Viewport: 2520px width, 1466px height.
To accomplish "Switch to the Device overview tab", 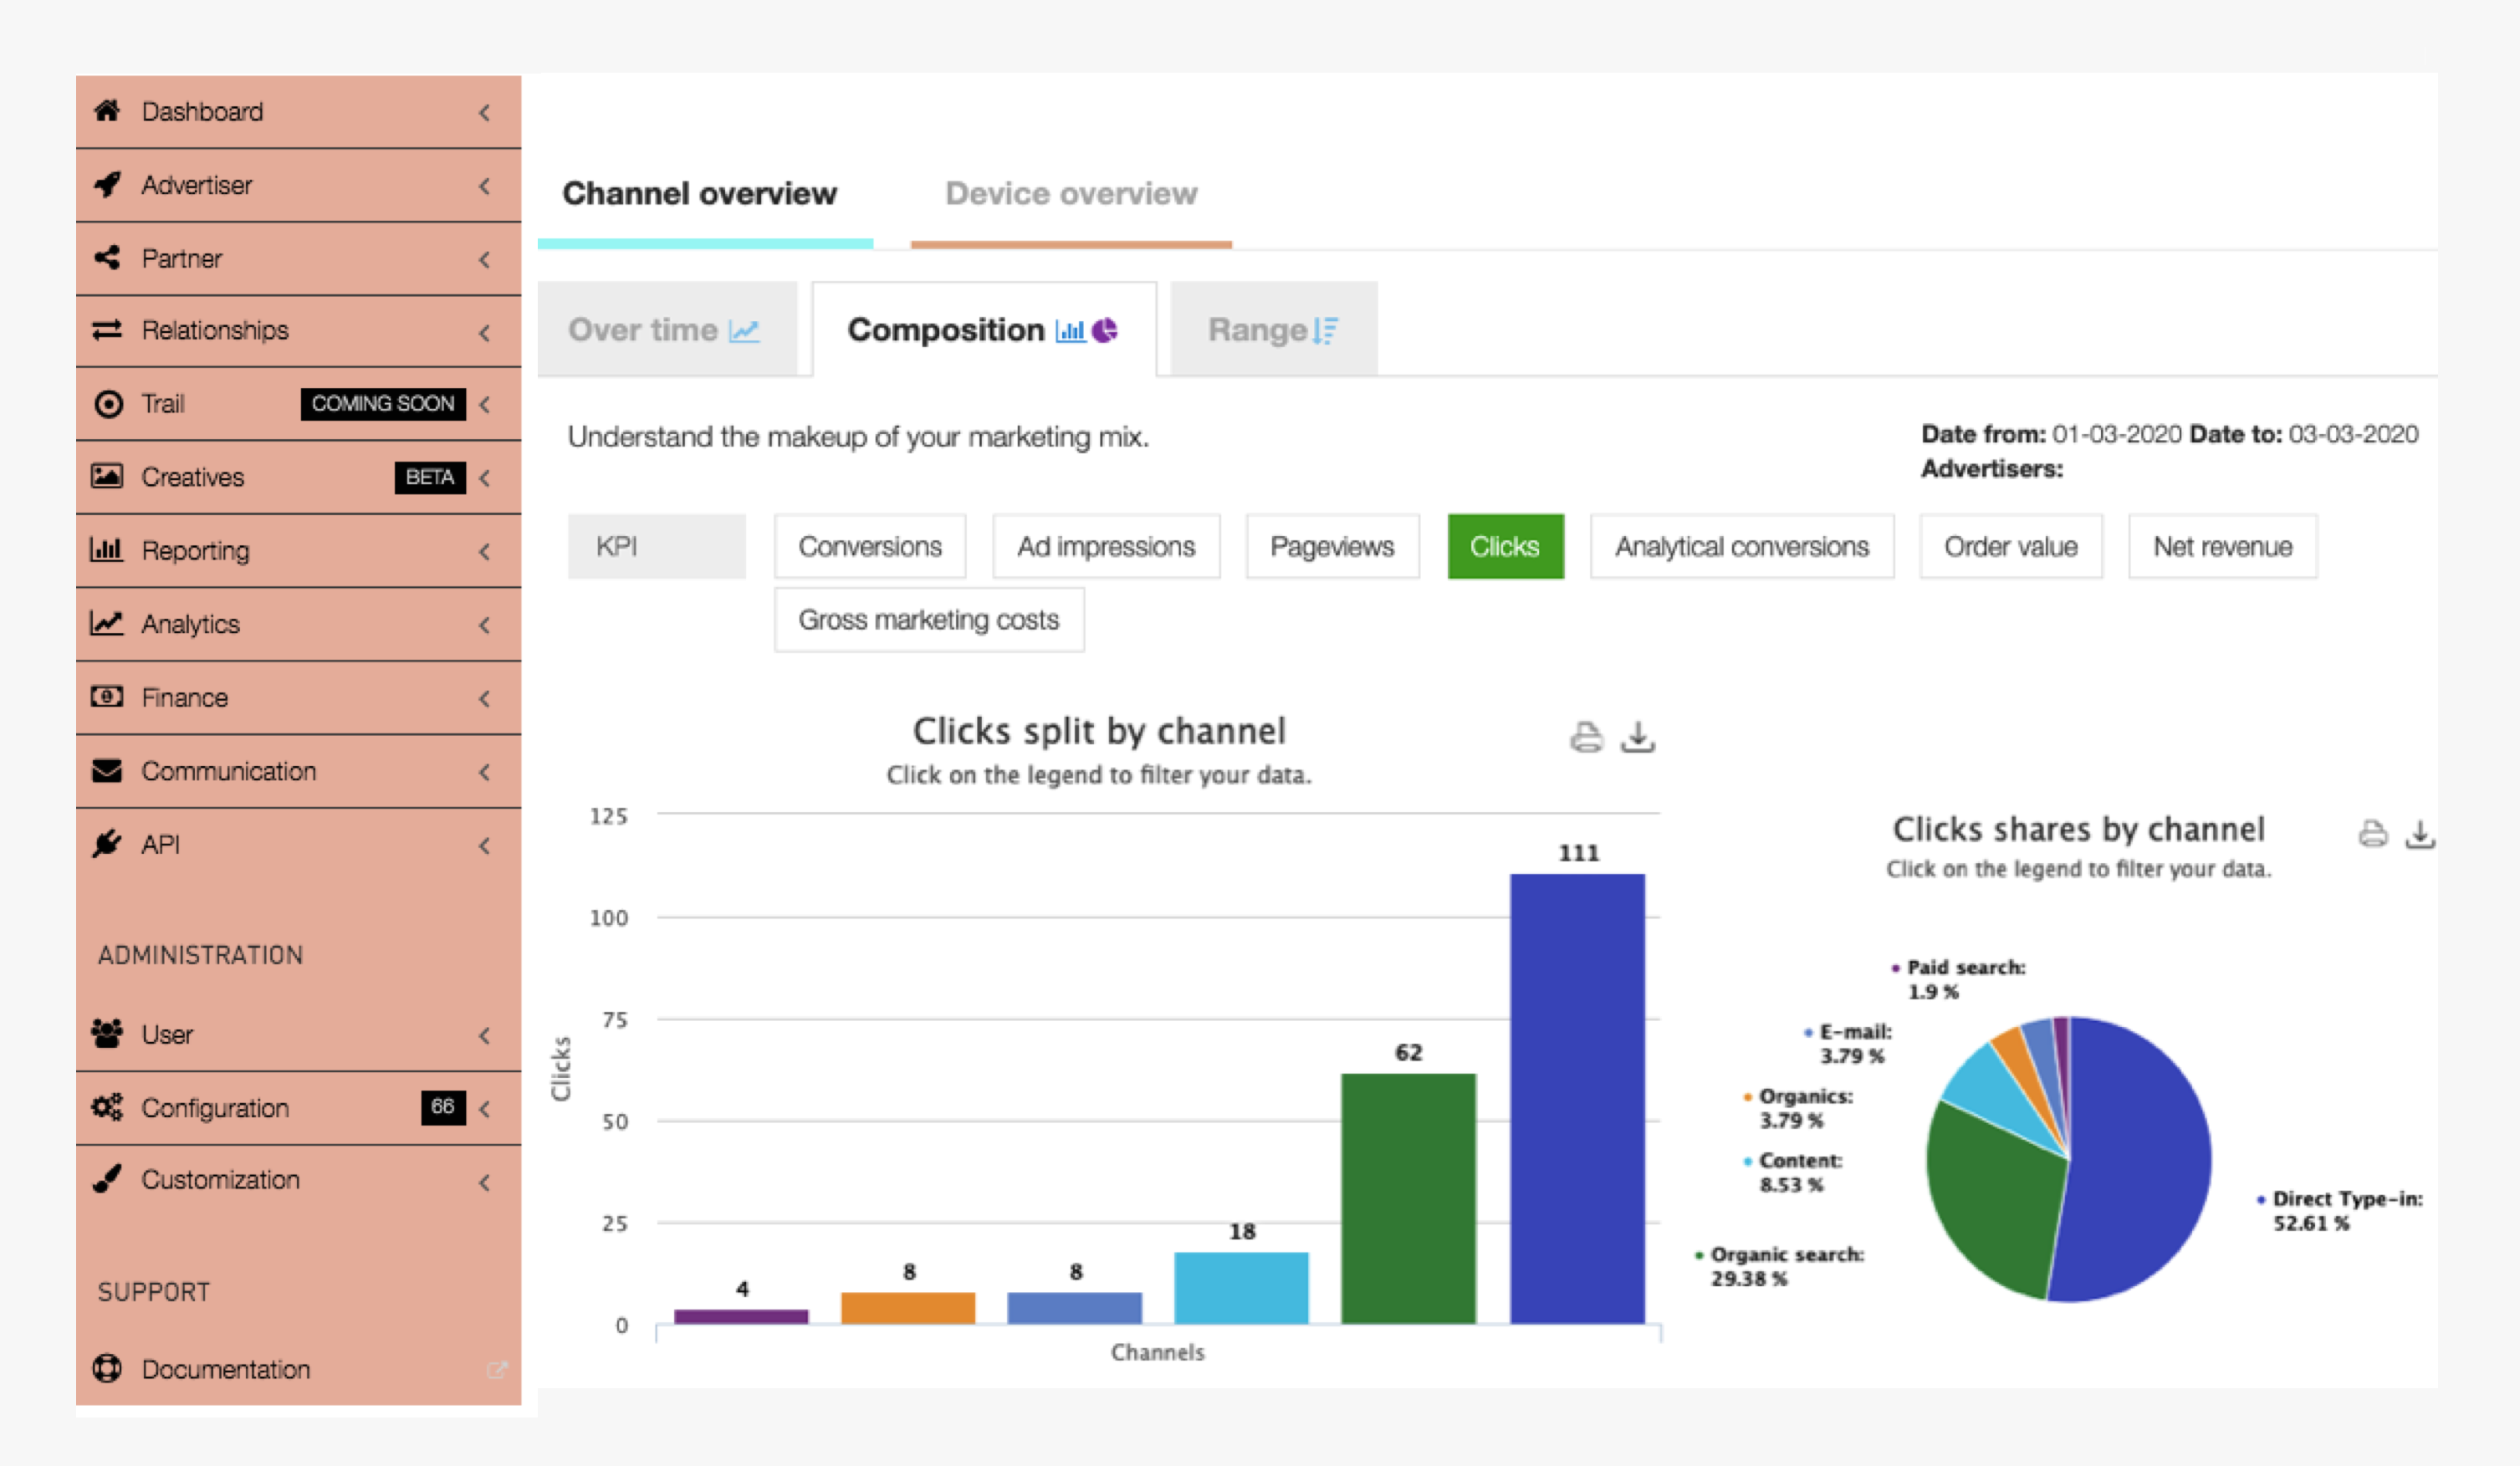I will (x=1071, y=194).
